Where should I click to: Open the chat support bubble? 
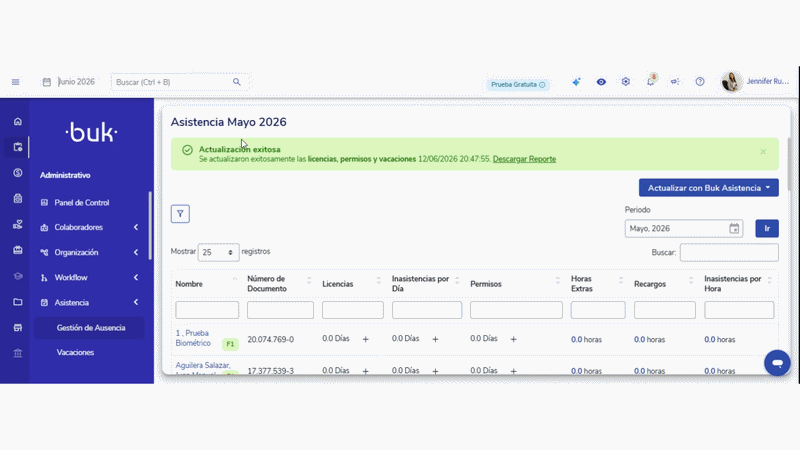[777, 363]
